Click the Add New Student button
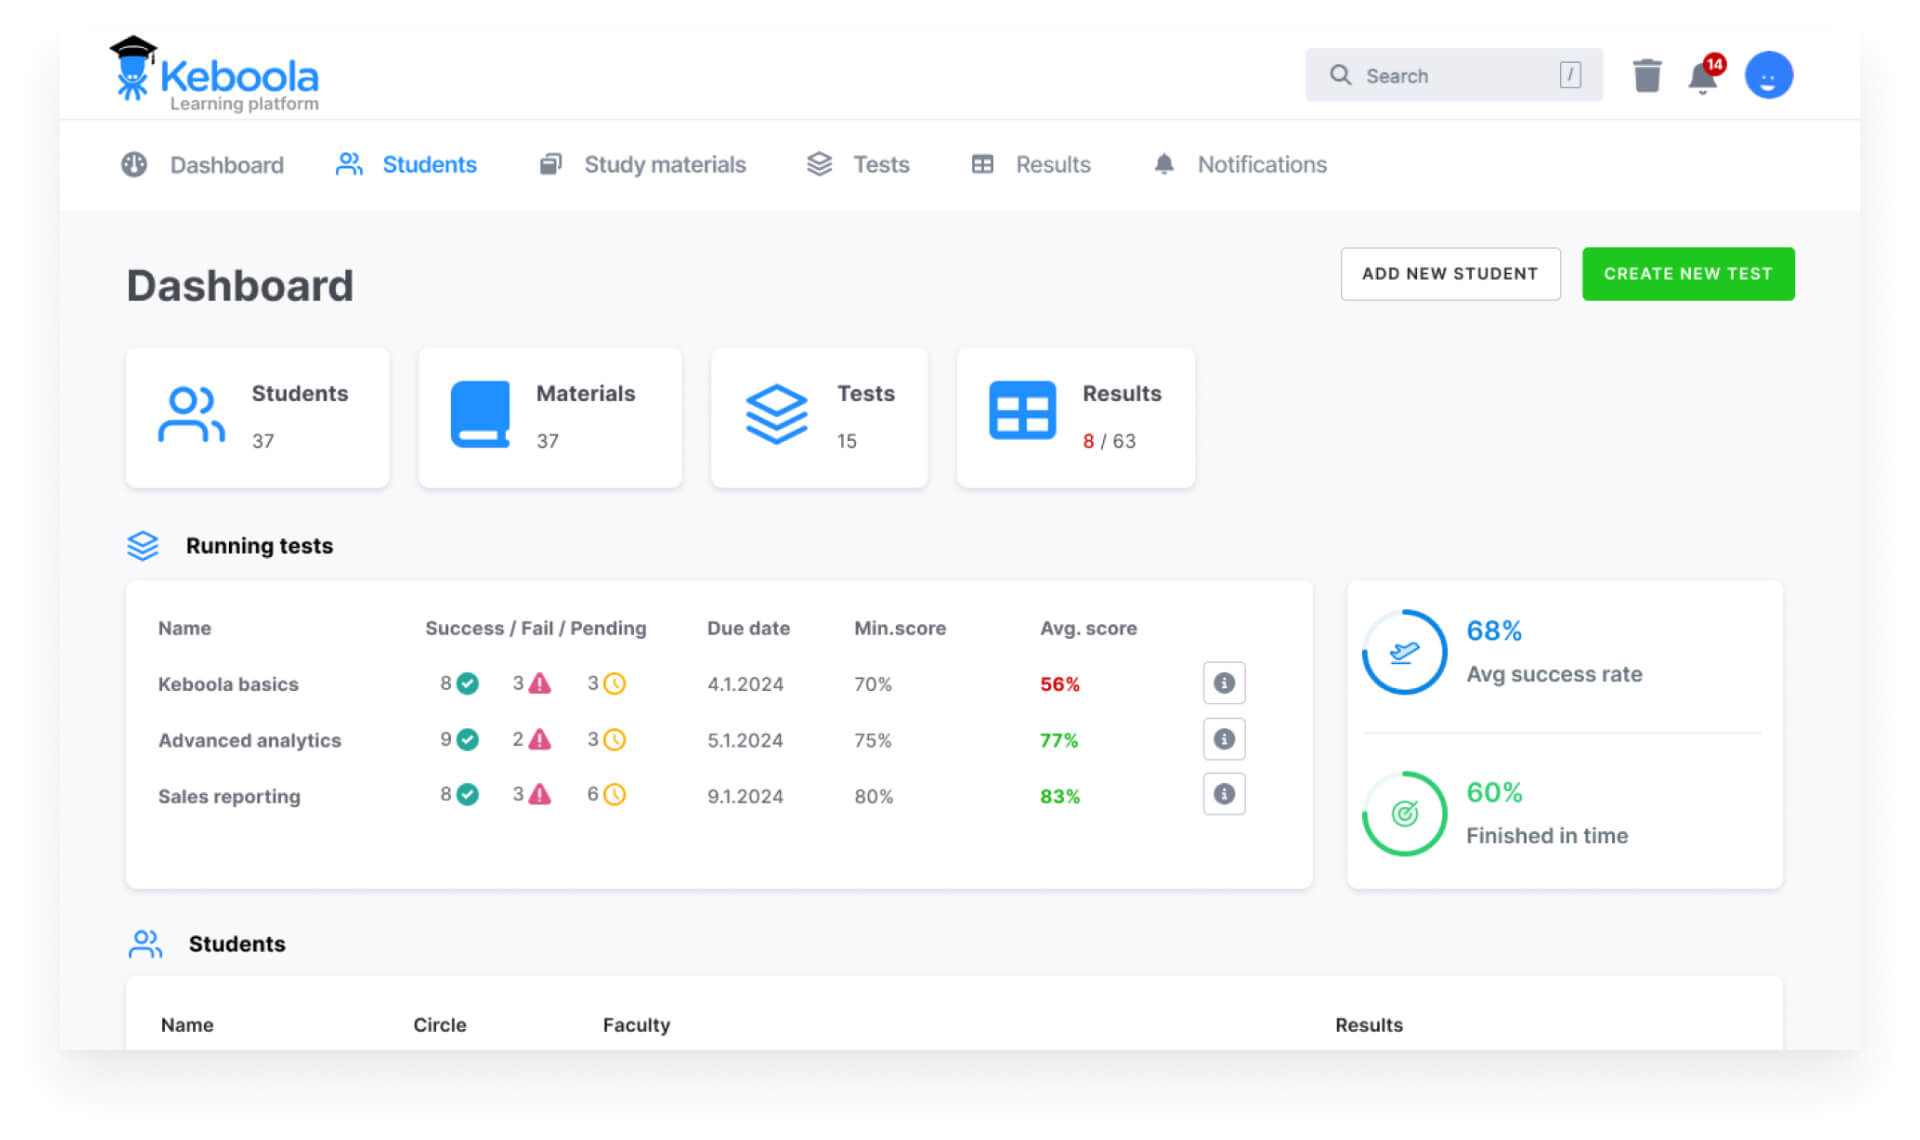The image size is (1920, 1140). click(1450, 273)
